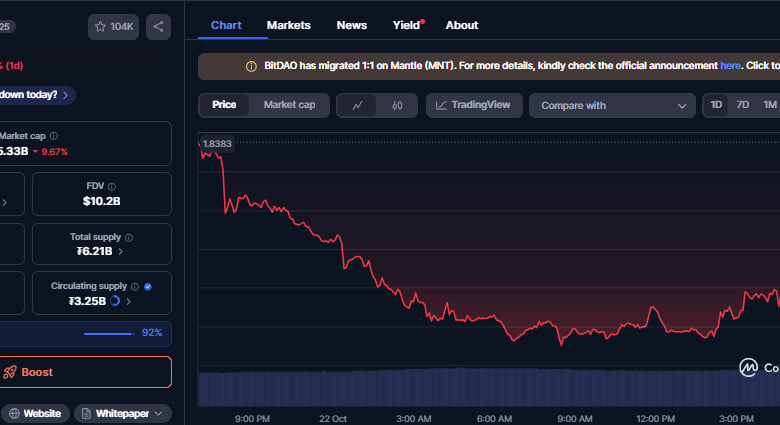
Task: Switch chart to Market cap view
Action: click(x=289, y=105)
